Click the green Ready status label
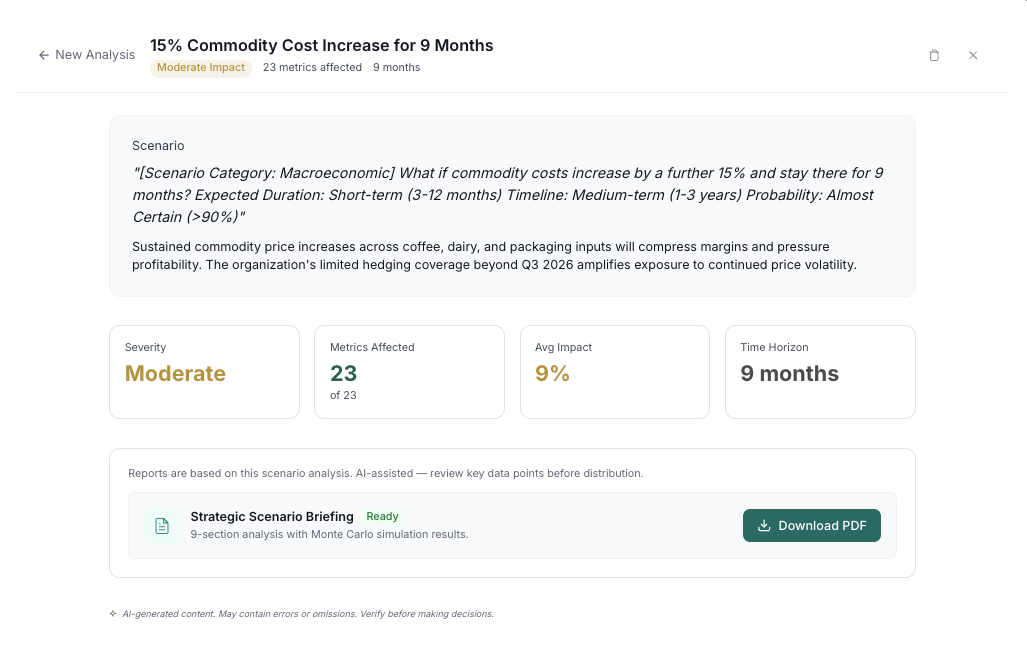Image resolution: width=1027 pixels, height=652 pixels. coord(382,516)
